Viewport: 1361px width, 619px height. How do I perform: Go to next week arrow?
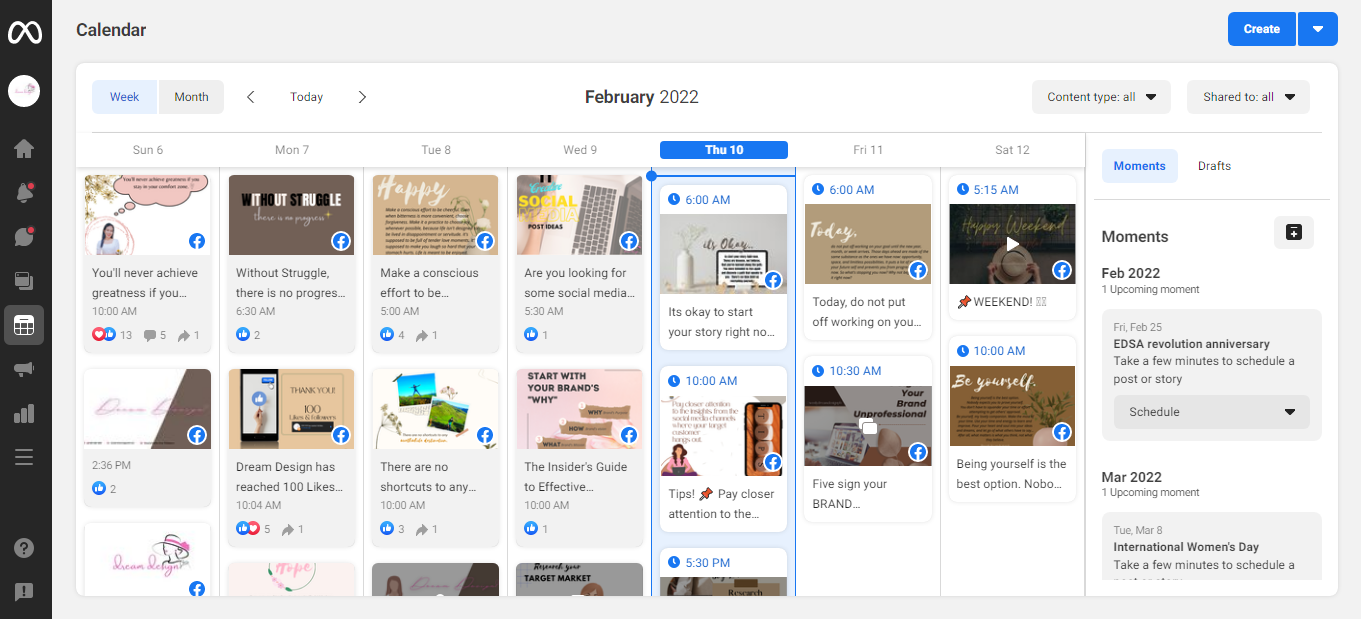point(362,97)
